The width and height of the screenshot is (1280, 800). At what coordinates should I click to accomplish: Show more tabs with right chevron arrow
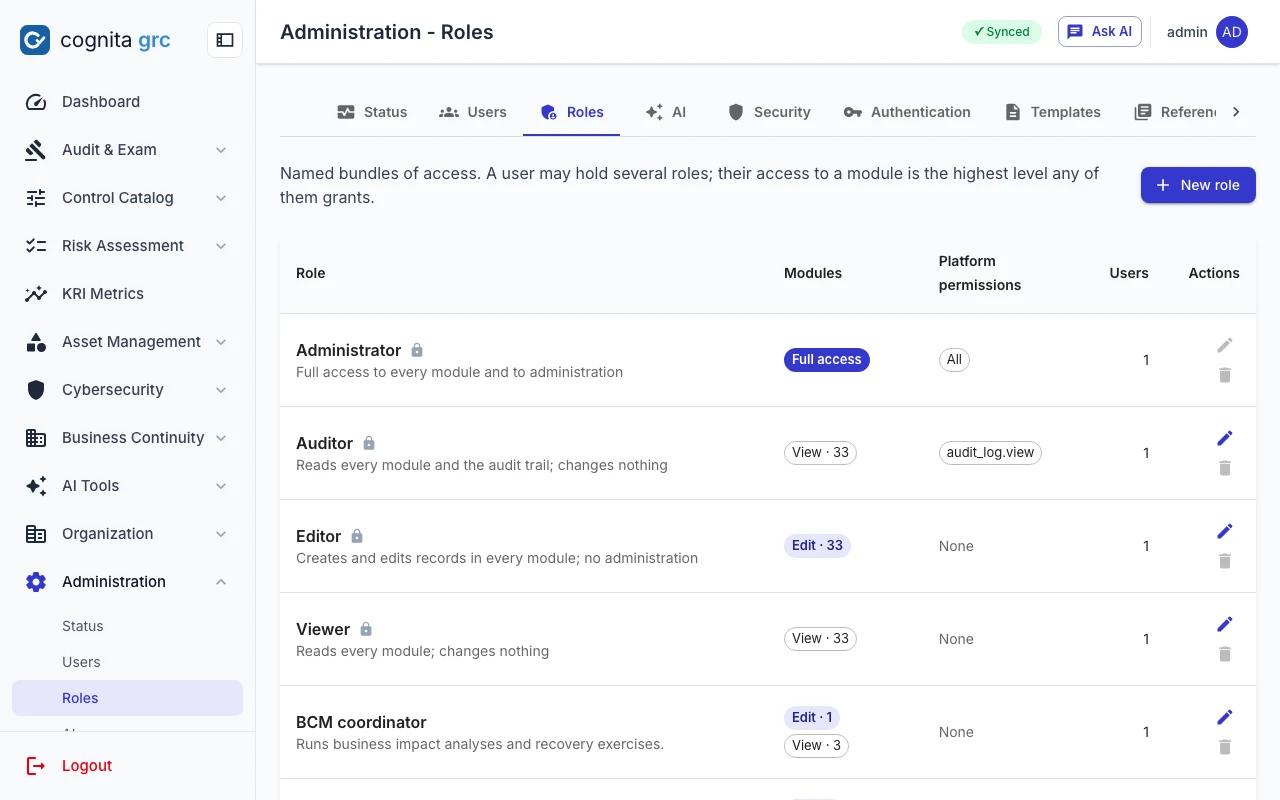tap(1236, 112)
